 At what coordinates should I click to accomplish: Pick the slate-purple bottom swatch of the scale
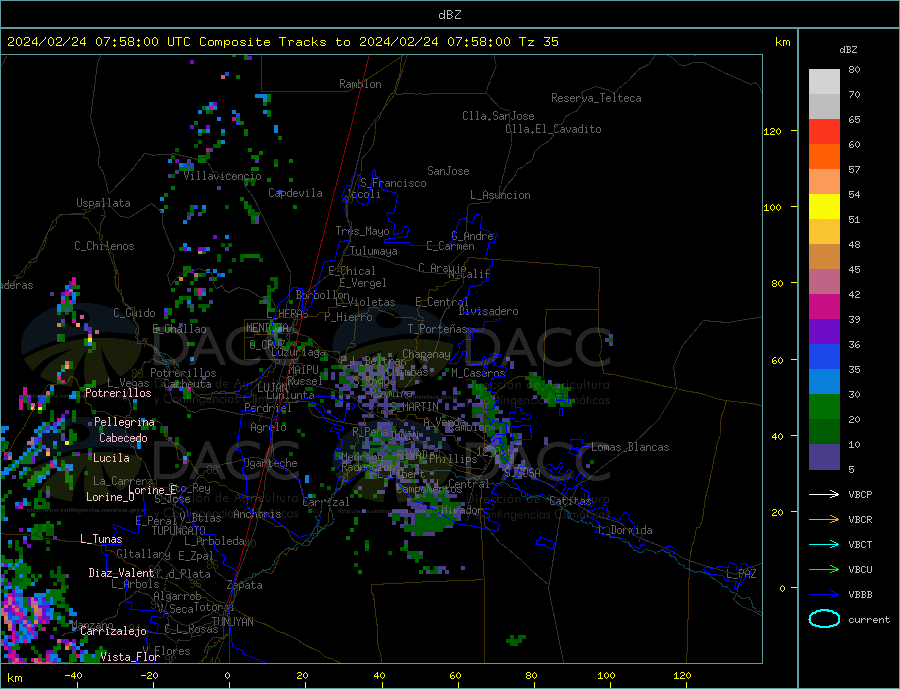(824, 457)
